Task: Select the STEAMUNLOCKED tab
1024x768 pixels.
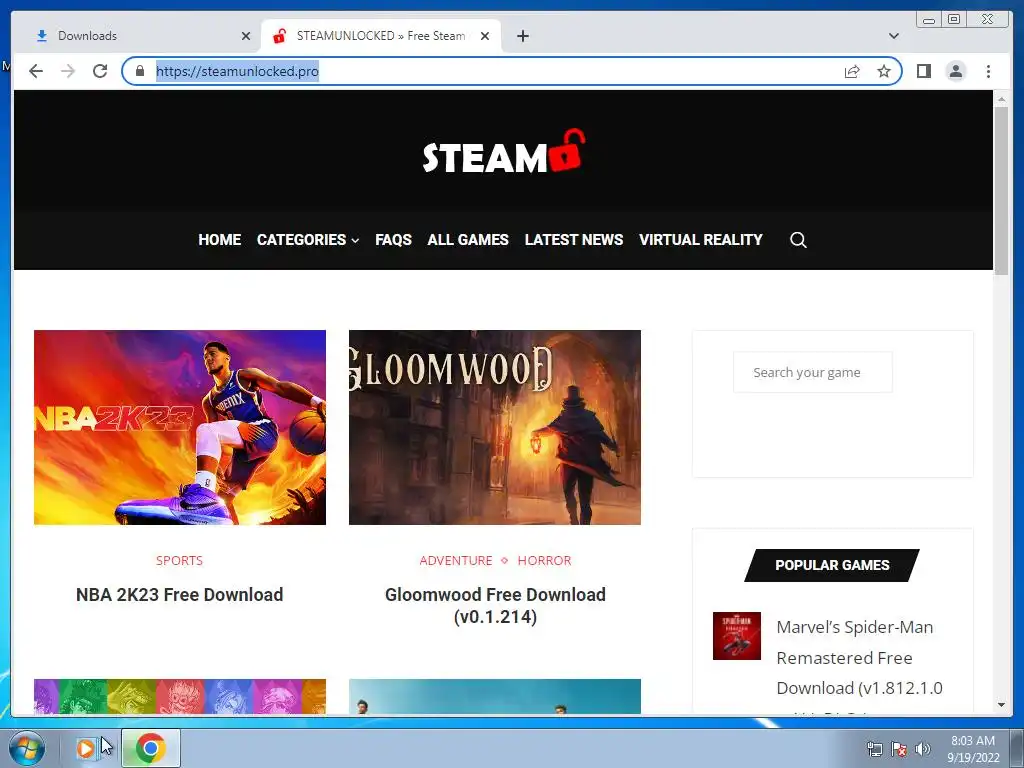Action: [x=381, y=36]
